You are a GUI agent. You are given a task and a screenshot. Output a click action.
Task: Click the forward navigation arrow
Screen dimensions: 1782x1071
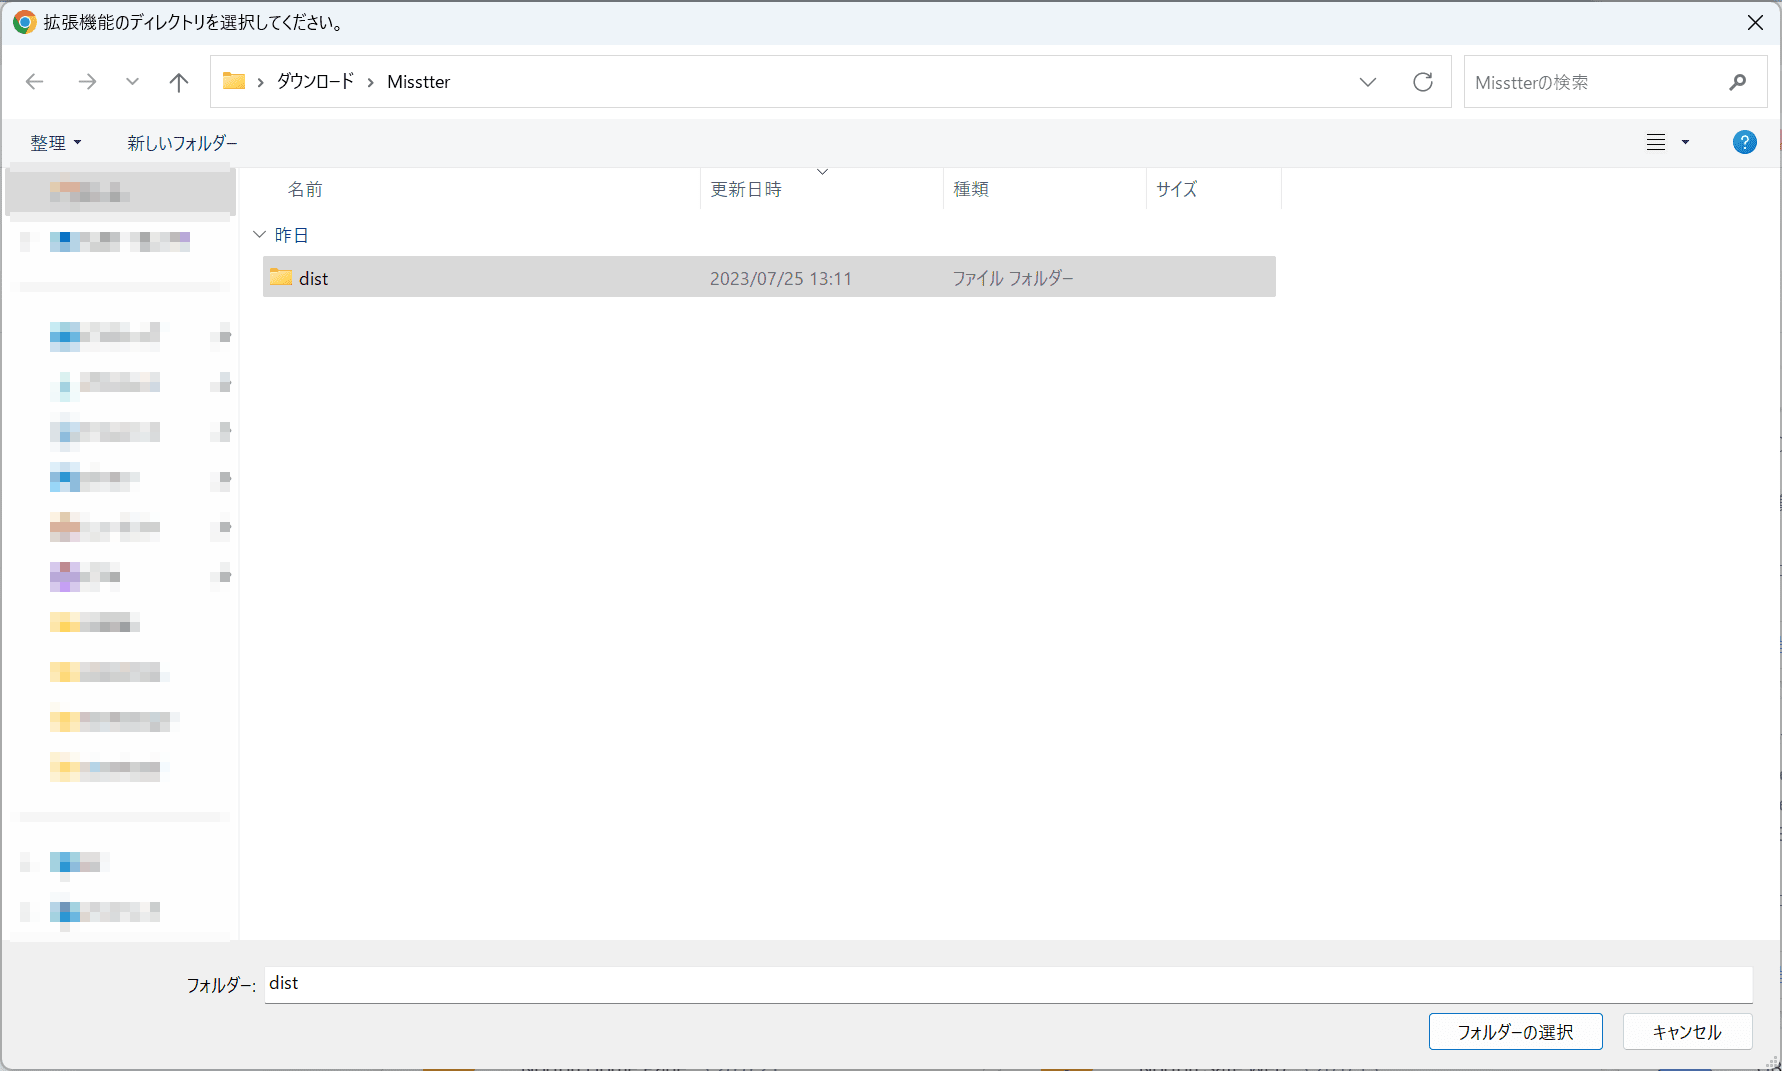coord(87,81)
